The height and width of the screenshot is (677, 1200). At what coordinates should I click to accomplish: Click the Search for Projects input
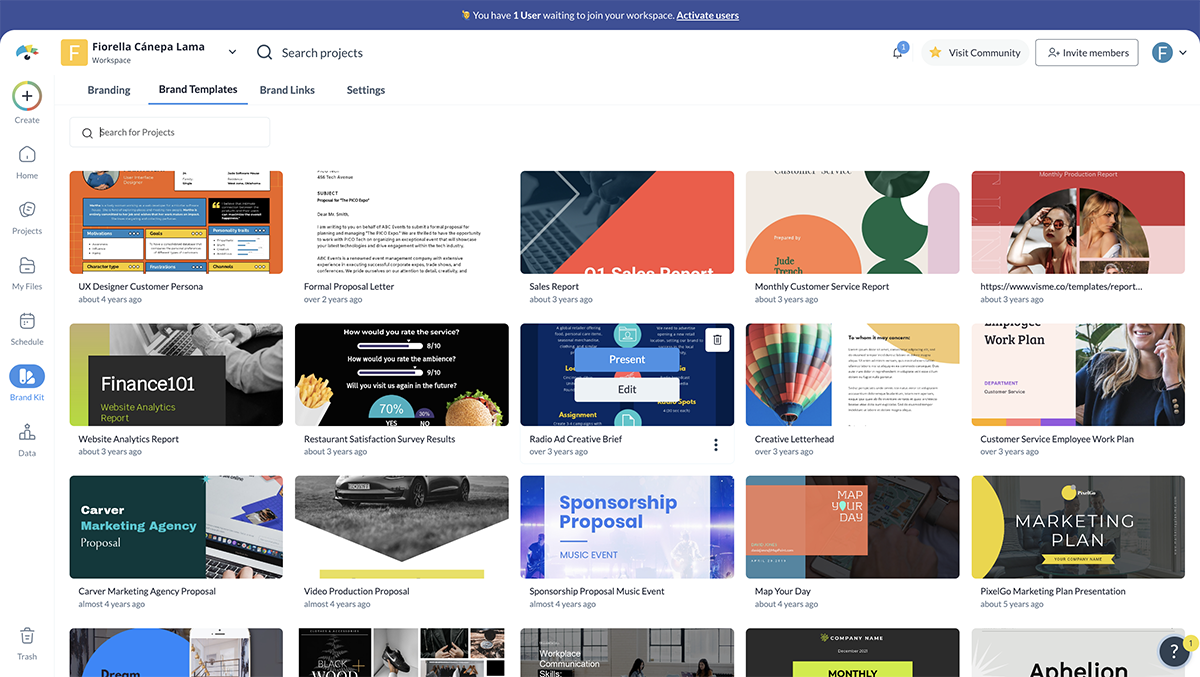tap(169, 132)
